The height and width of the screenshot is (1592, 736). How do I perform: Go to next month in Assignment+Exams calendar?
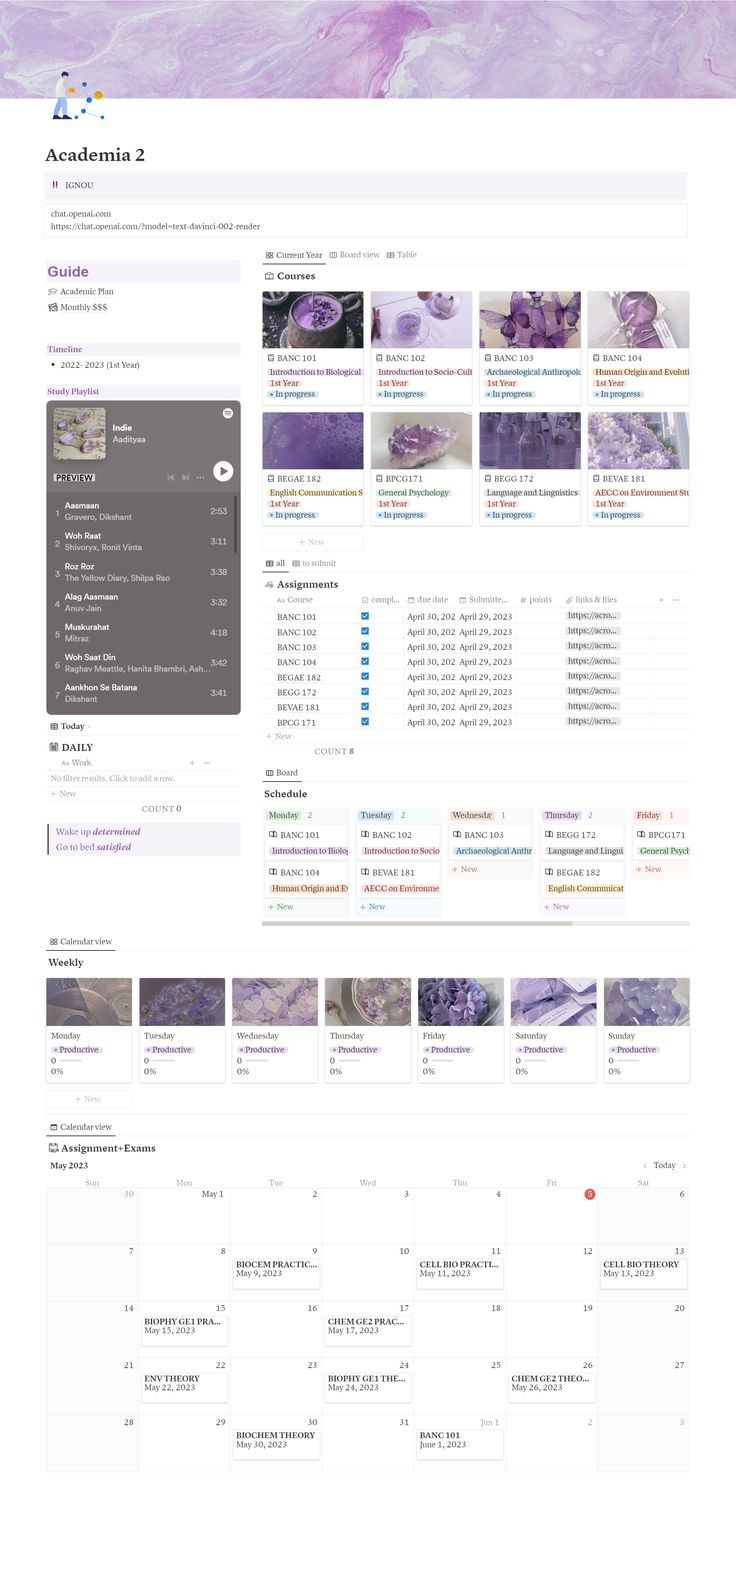point(683,1165)
